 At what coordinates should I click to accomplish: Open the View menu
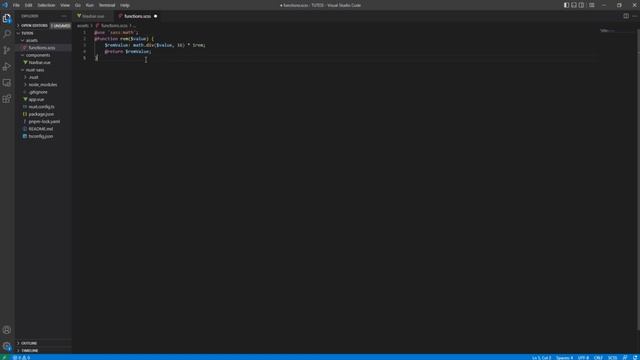pyautogui.click(x=65, y=5)
